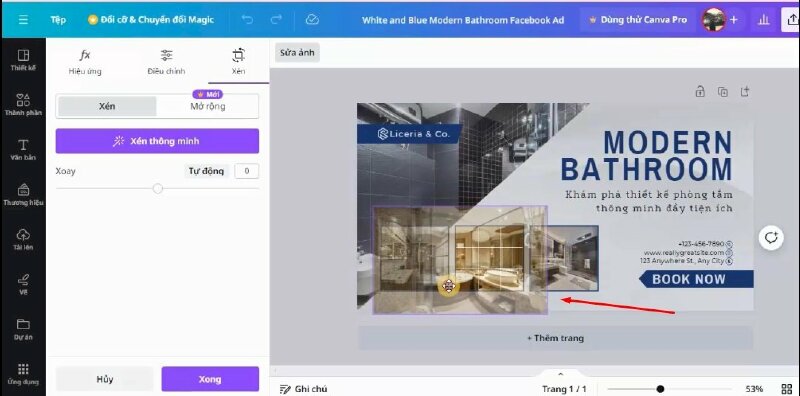Click the 53% zoom level
This screenshot has height=396, width=800.
754,389
